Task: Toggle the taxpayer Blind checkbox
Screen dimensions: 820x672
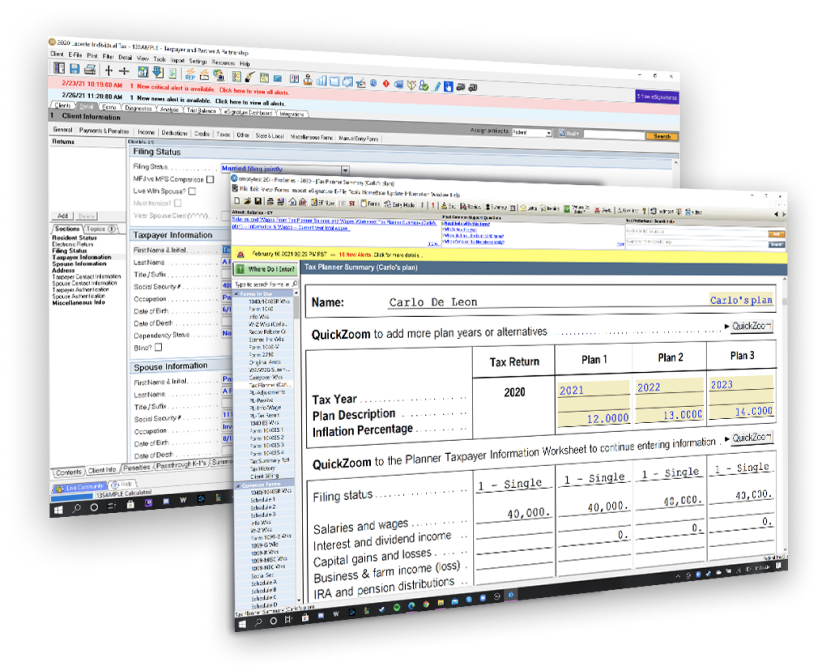Action: point(158,347)
